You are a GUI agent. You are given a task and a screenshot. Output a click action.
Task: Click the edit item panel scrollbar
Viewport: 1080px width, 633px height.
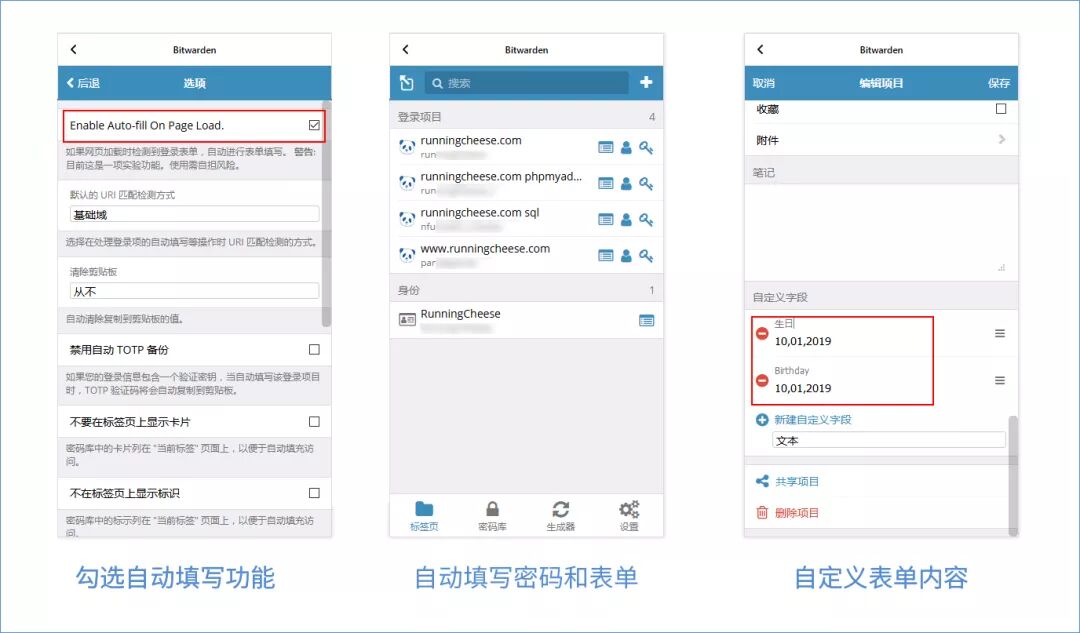point(1012,475)
